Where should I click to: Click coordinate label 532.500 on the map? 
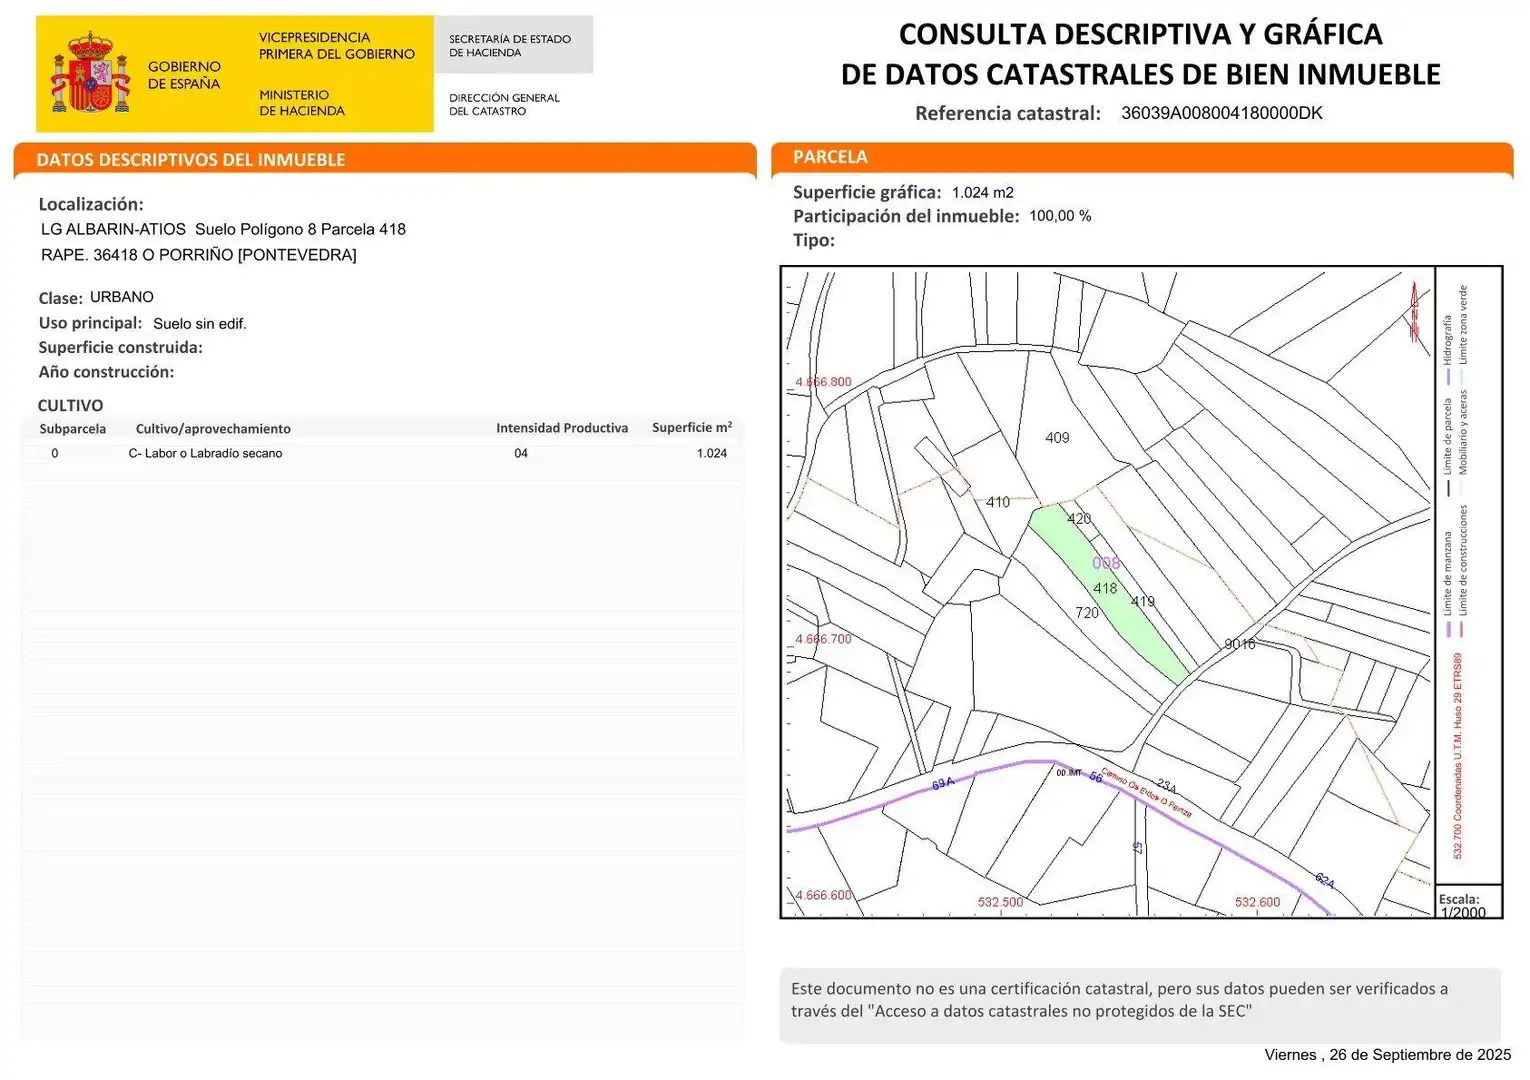[1000, 902]
